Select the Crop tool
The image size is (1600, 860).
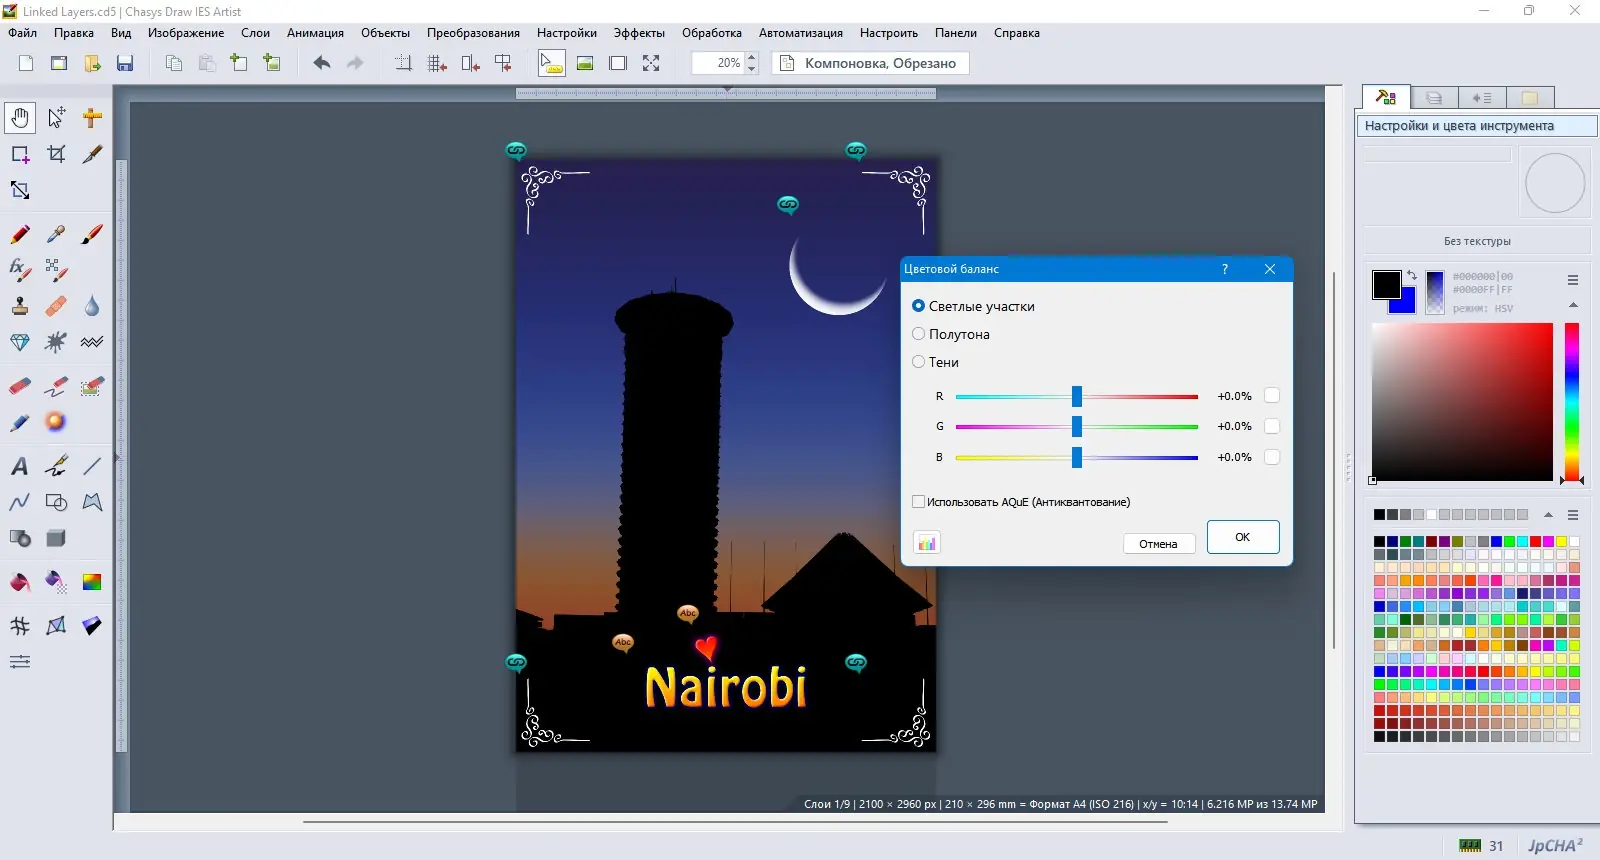point(56,154)
